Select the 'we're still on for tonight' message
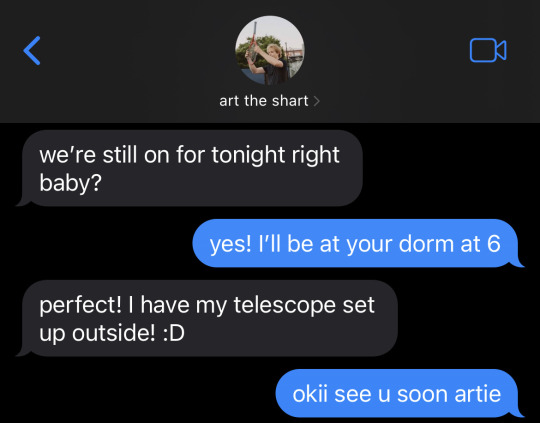Image resolution: width=540 pixels, height=423 pixels. [x=190, y=168]
